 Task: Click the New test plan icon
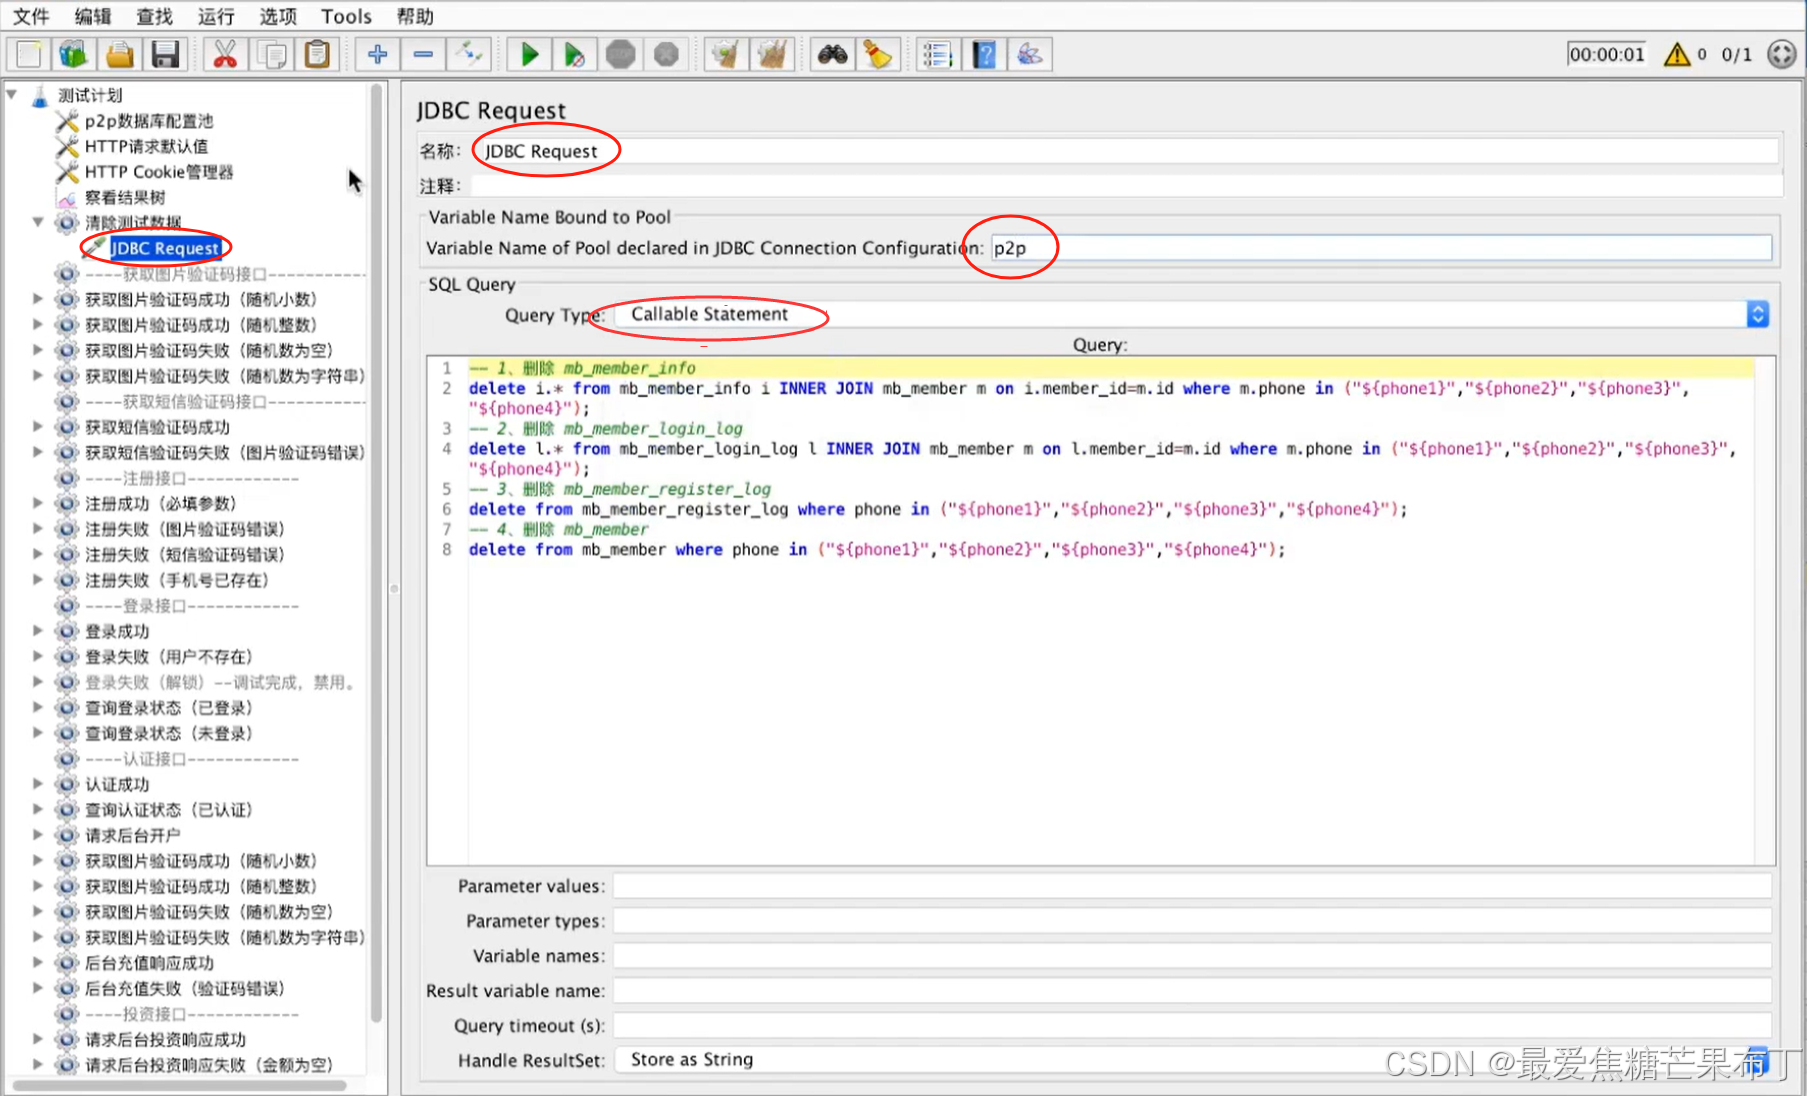pyautogui.click(x=28, y=54)
